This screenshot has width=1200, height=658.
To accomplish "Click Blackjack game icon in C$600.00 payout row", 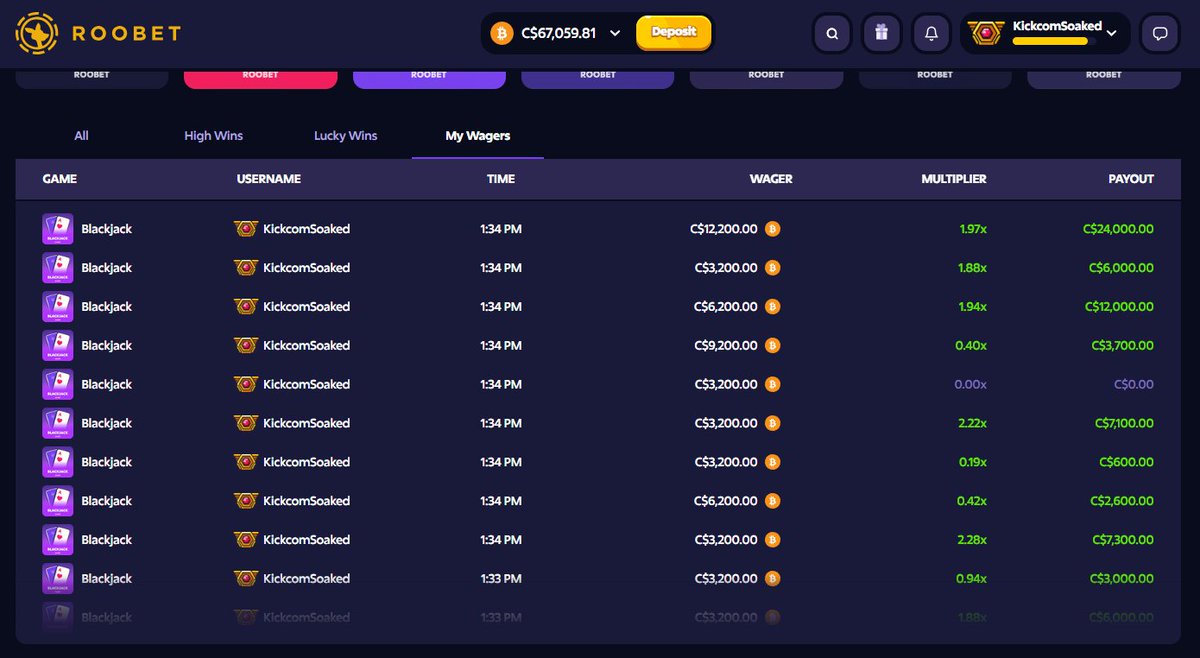I will pyautogui.click(x=57, y=462).
